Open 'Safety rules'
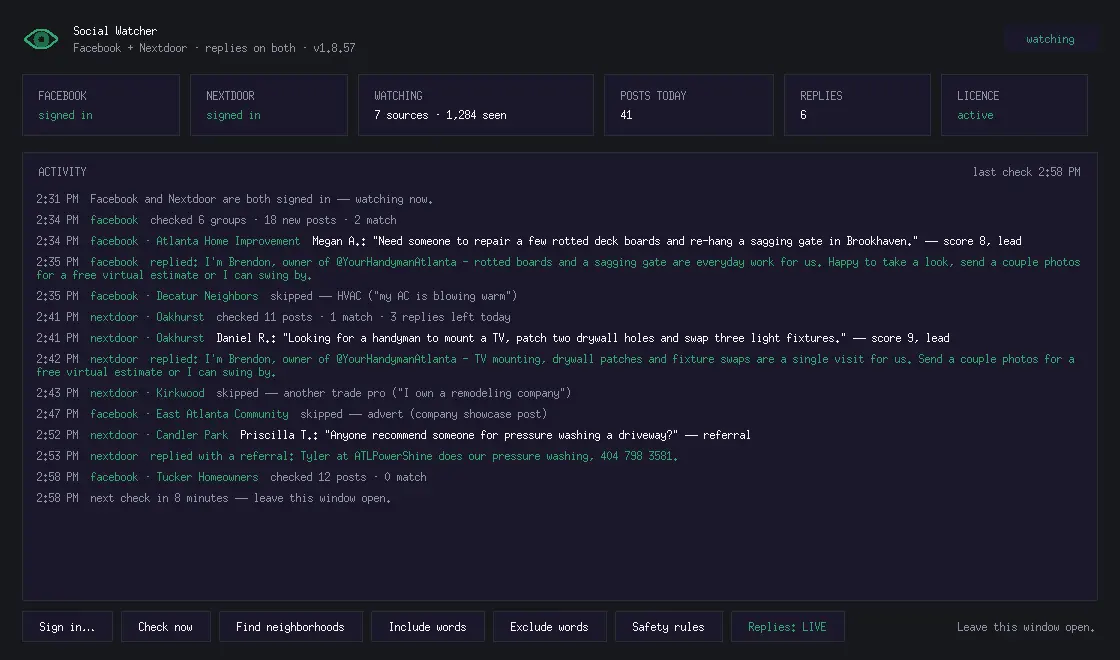The height and width of the screenshot is (660, 1120). tap(669, 626)
